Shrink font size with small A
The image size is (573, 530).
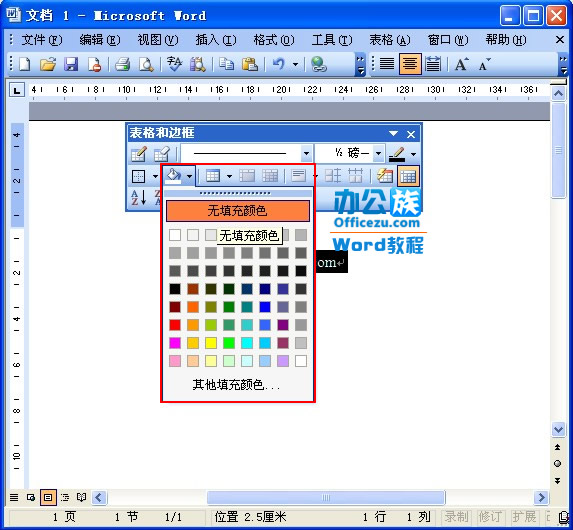pyautogui.click(x=484, y=64)
